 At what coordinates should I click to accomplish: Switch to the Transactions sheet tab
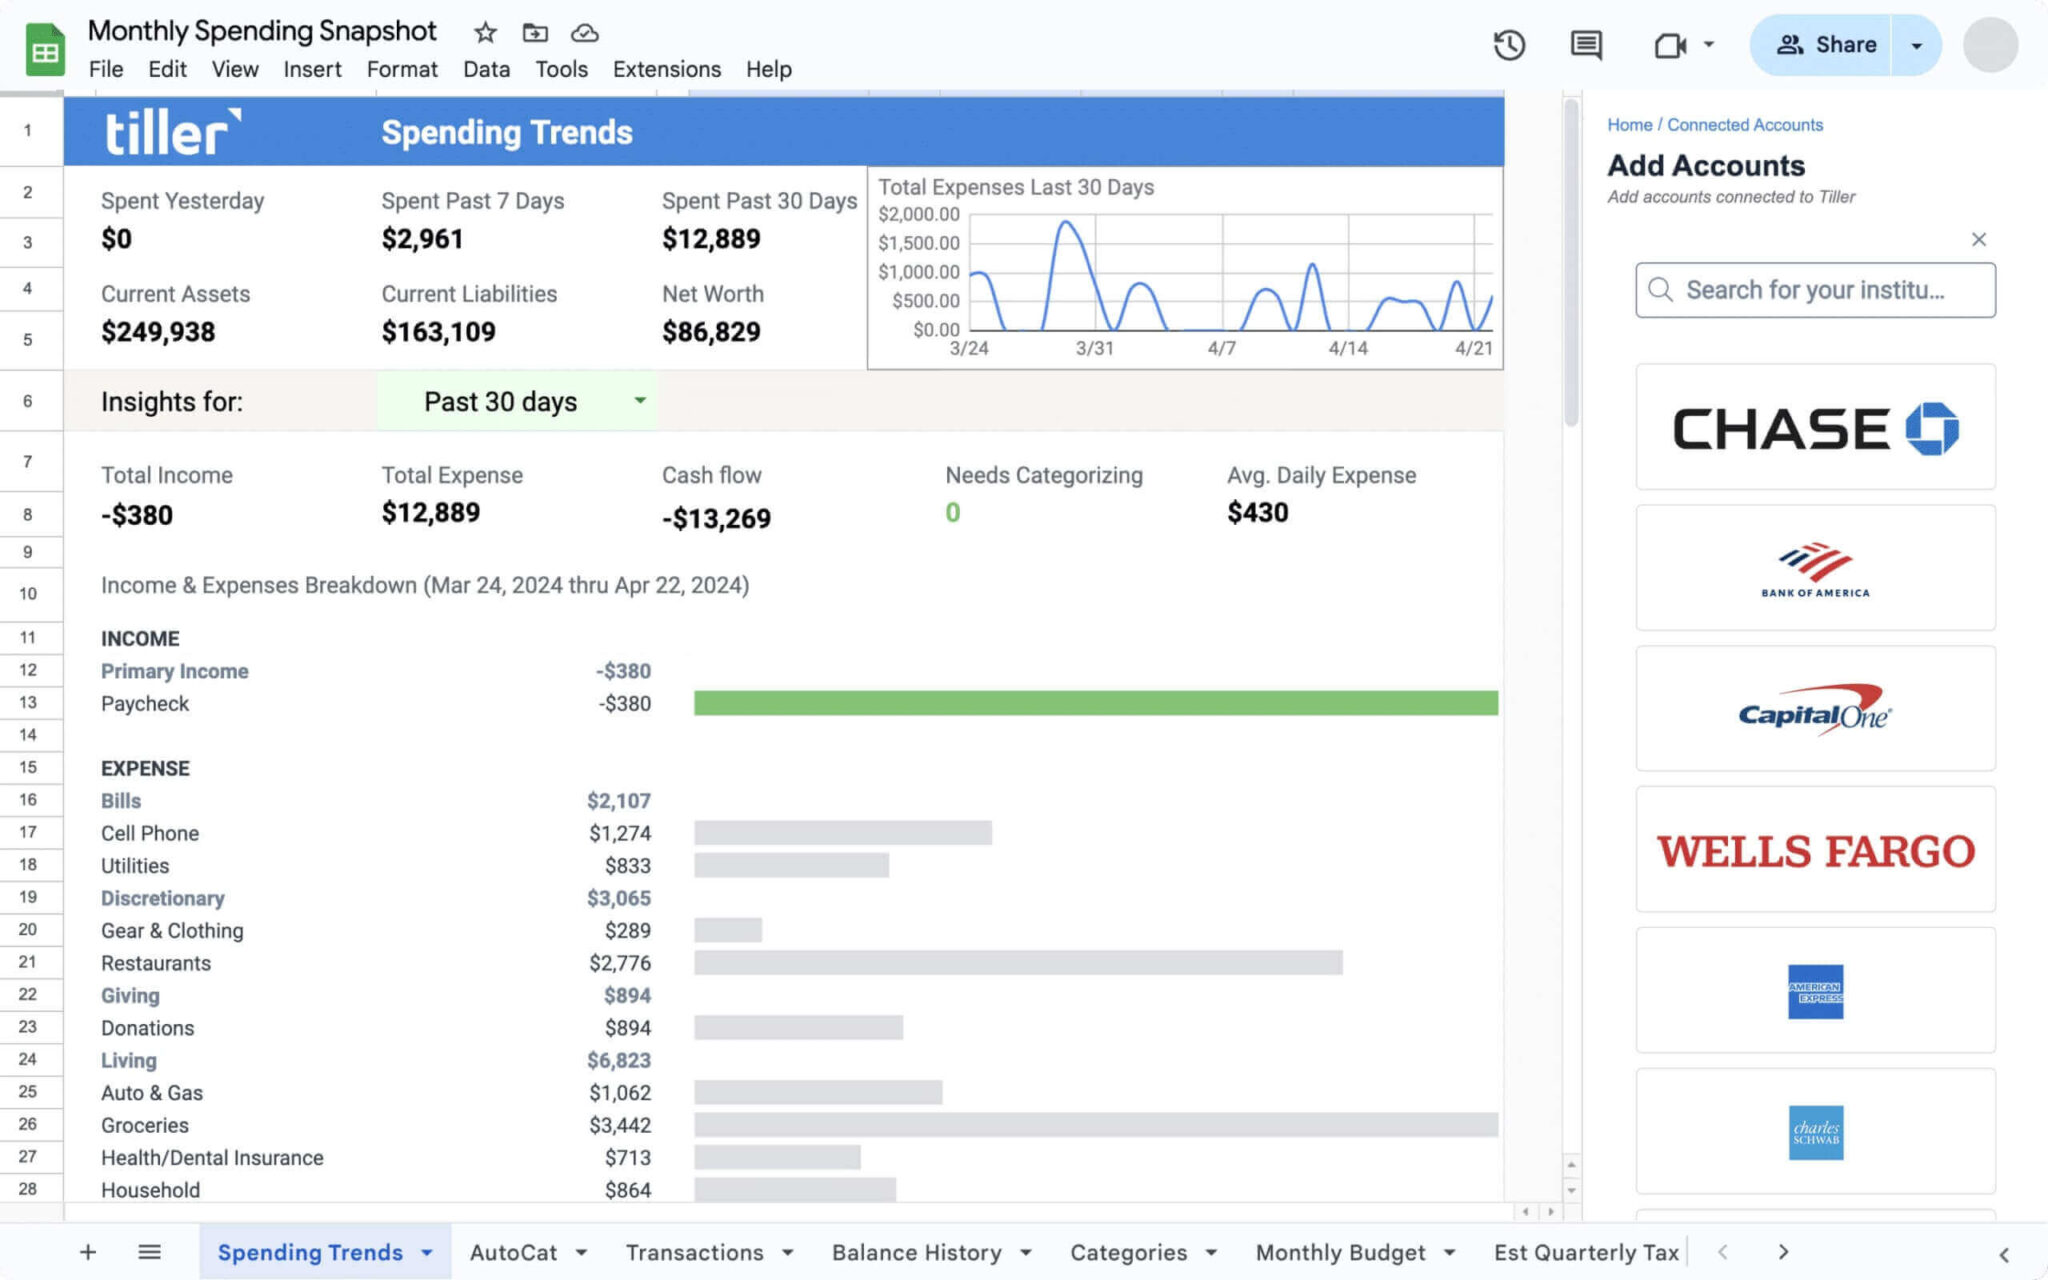point(697,1251)
